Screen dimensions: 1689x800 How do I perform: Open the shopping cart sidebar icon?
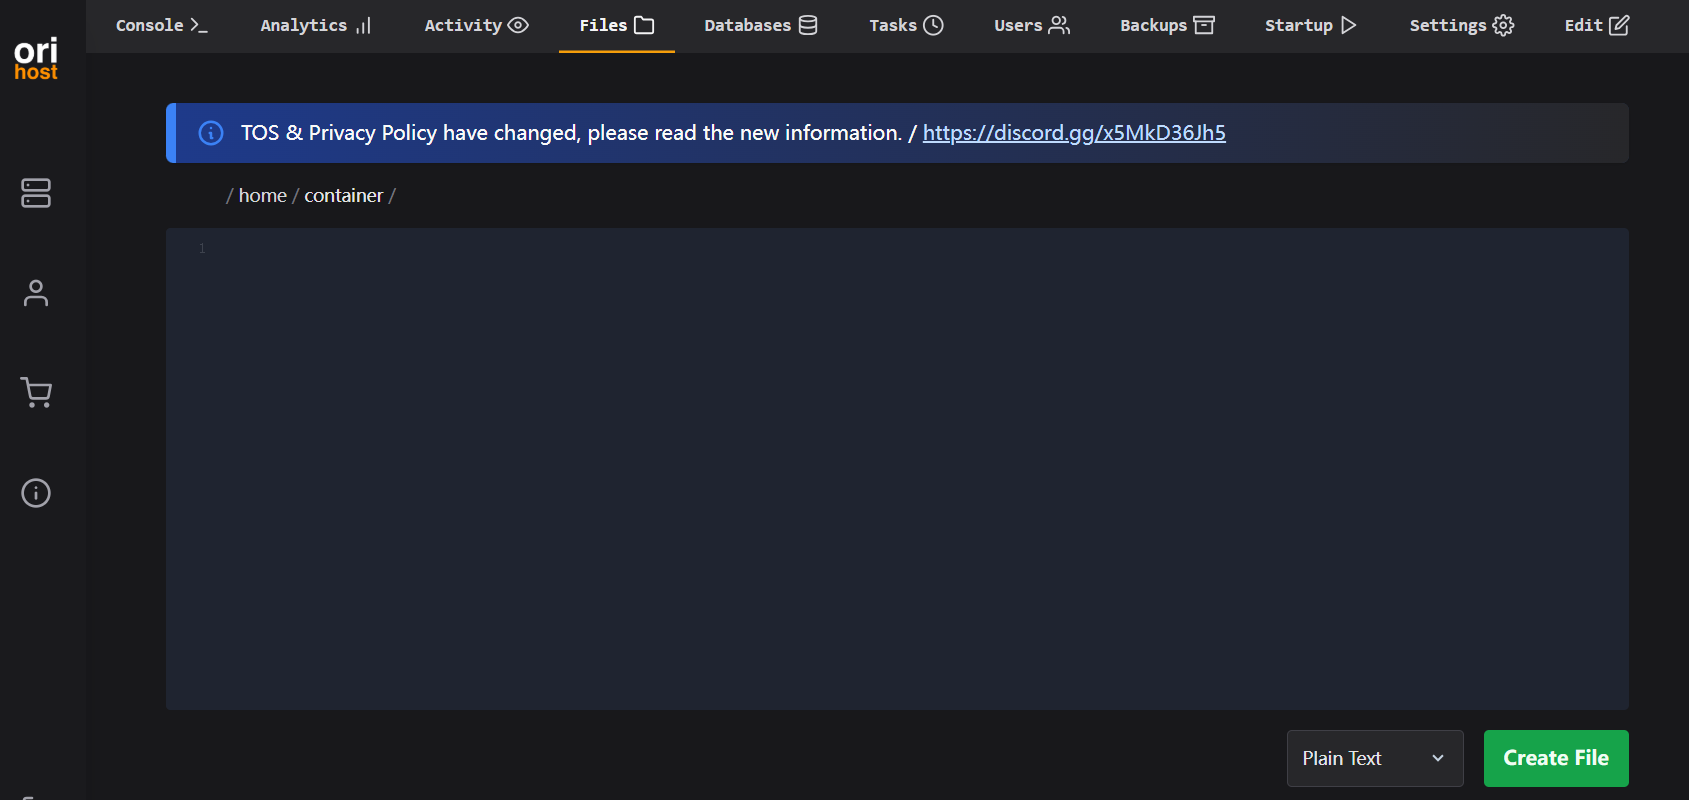[x=36, y=393]
